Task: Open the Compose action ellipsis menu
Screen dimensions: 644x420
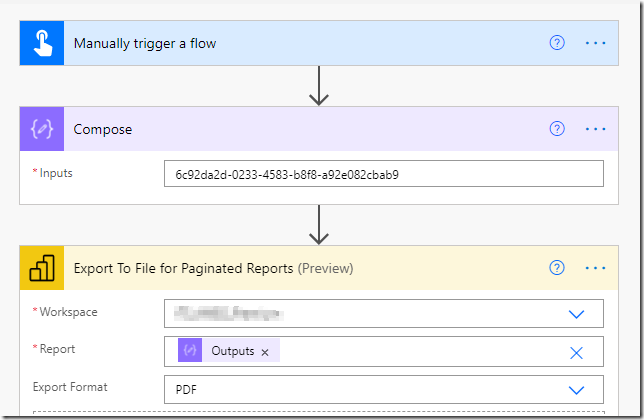Action: [x=596, y=129]
